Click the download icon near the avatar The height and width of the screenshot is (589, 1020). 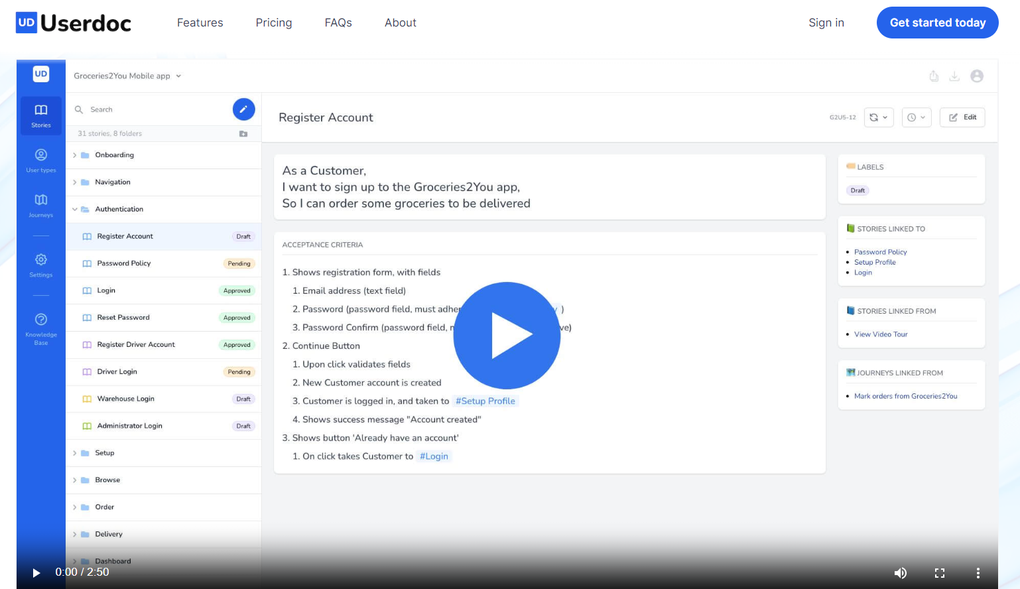pyautogui.click(x=955, y=75)
